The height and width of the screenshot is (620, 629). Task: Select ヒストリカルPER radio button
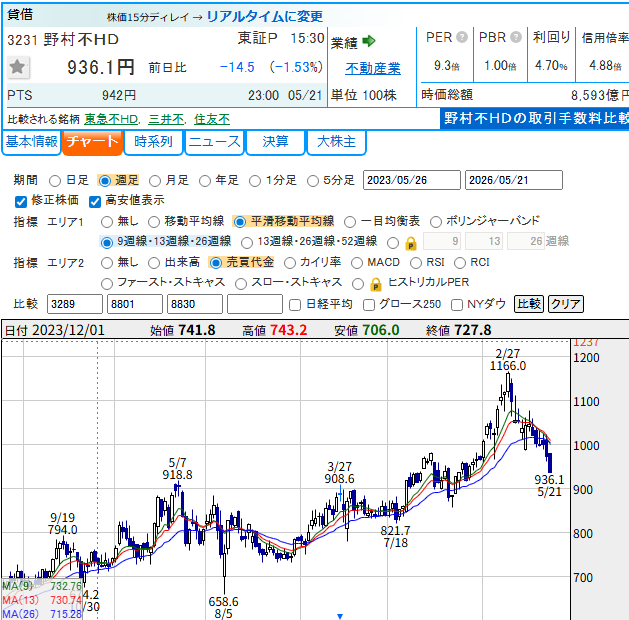click(358, 284)
